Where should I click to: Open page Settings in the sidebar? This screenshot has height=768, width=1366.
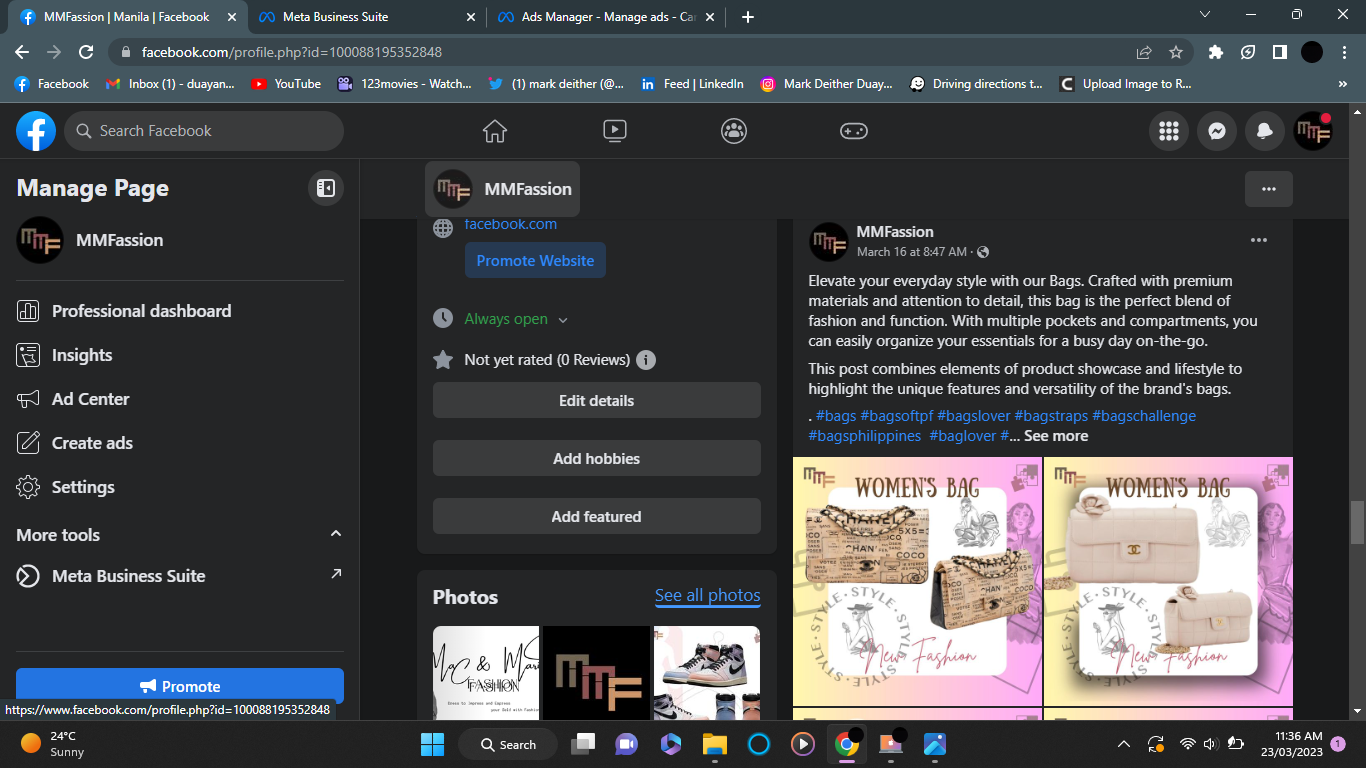tap(180, 487)
